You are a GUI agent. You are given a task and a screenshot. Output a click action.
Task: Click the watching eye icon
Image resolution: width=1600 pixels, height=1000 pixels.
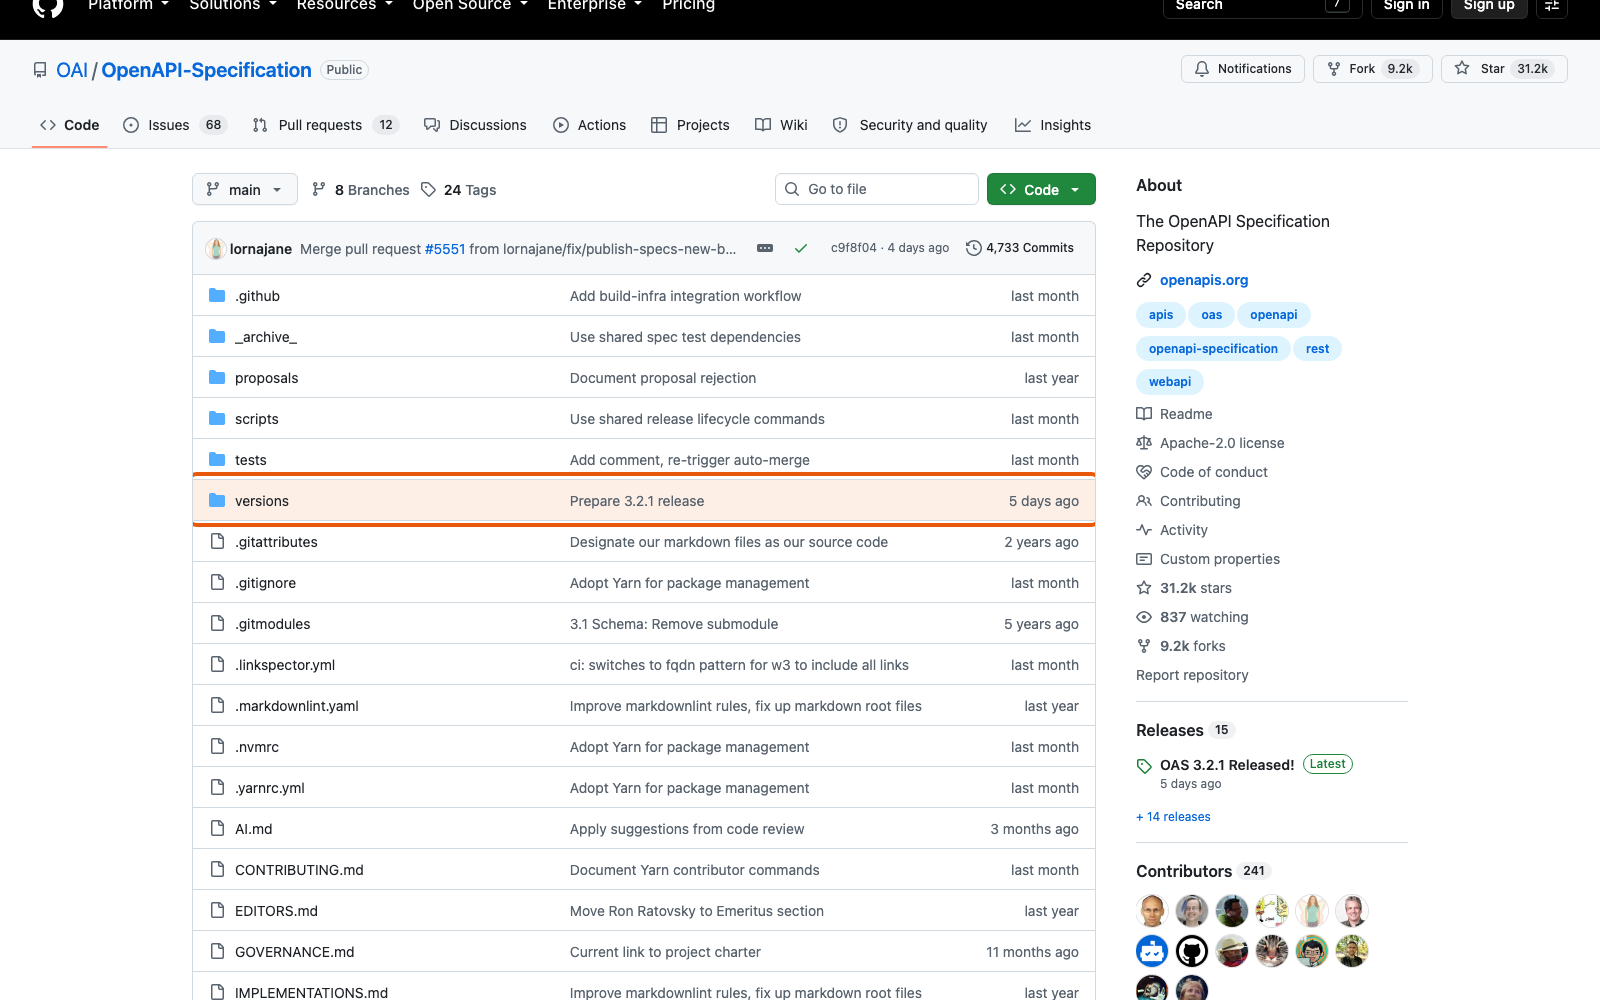pyautogui.click(x=1144, y=617)
